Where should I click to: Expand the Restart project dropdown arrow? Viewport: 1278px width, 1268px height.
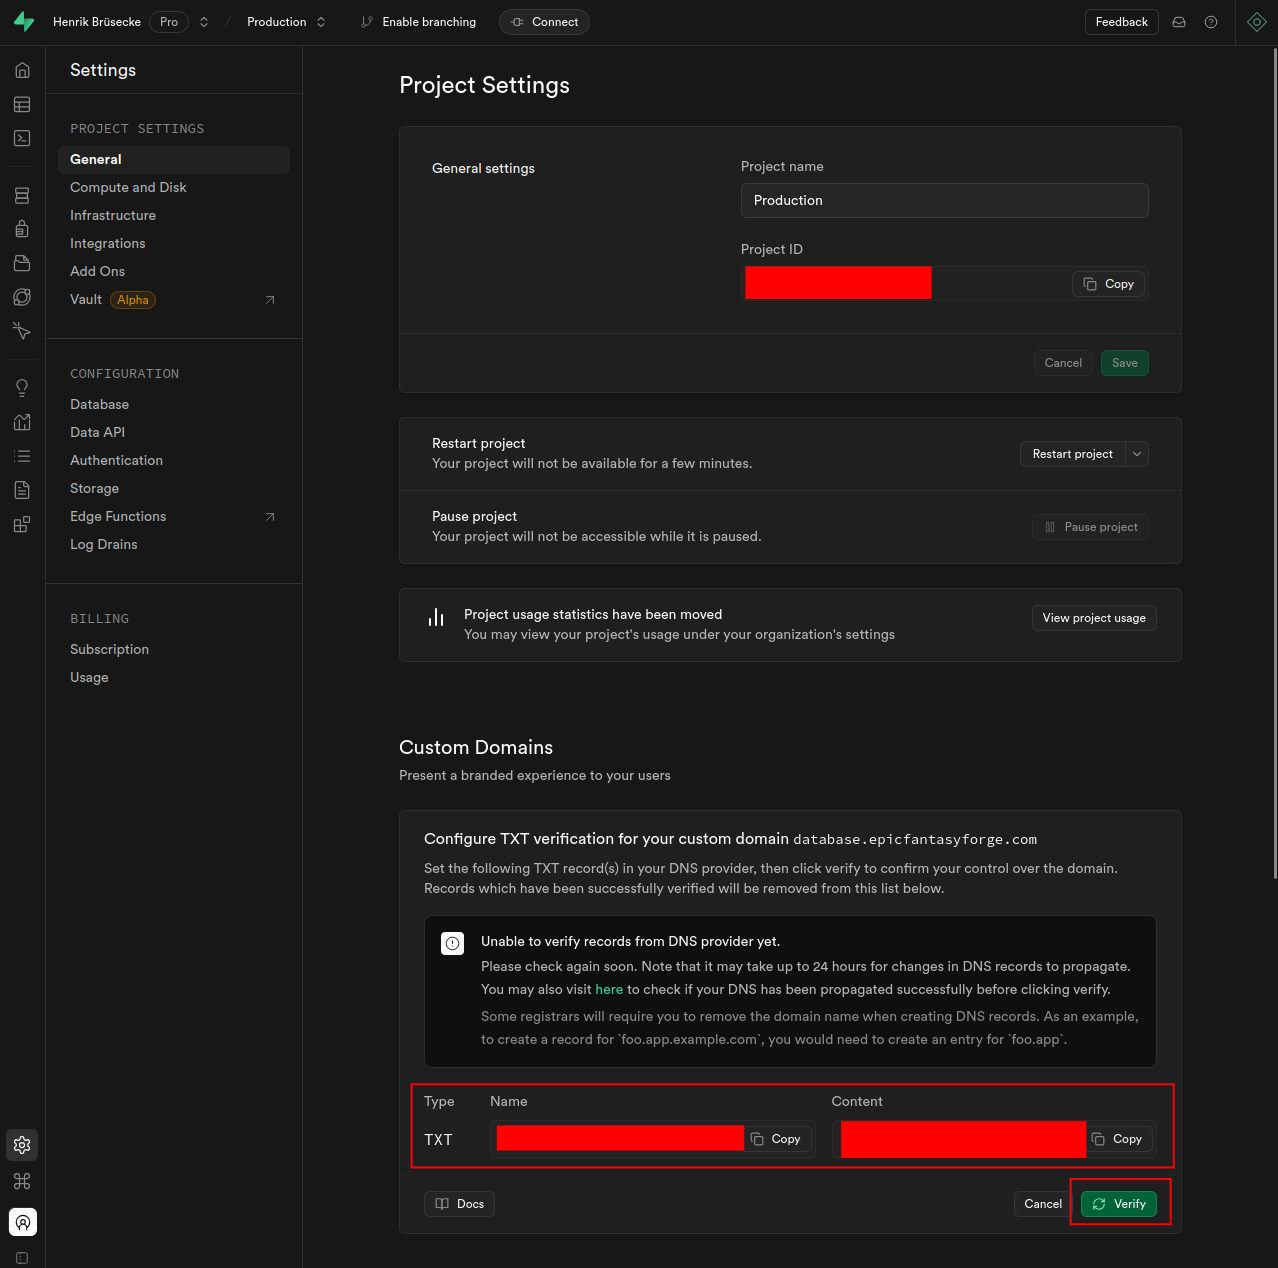coord(1137,454)
